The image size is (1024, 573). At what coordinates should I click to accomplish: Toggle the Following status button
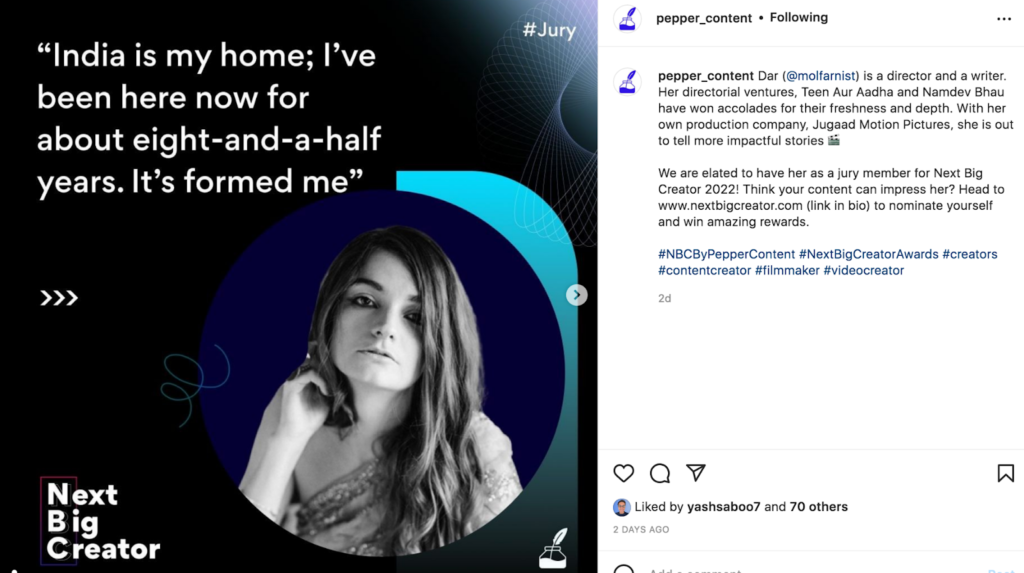pos(798,18)
